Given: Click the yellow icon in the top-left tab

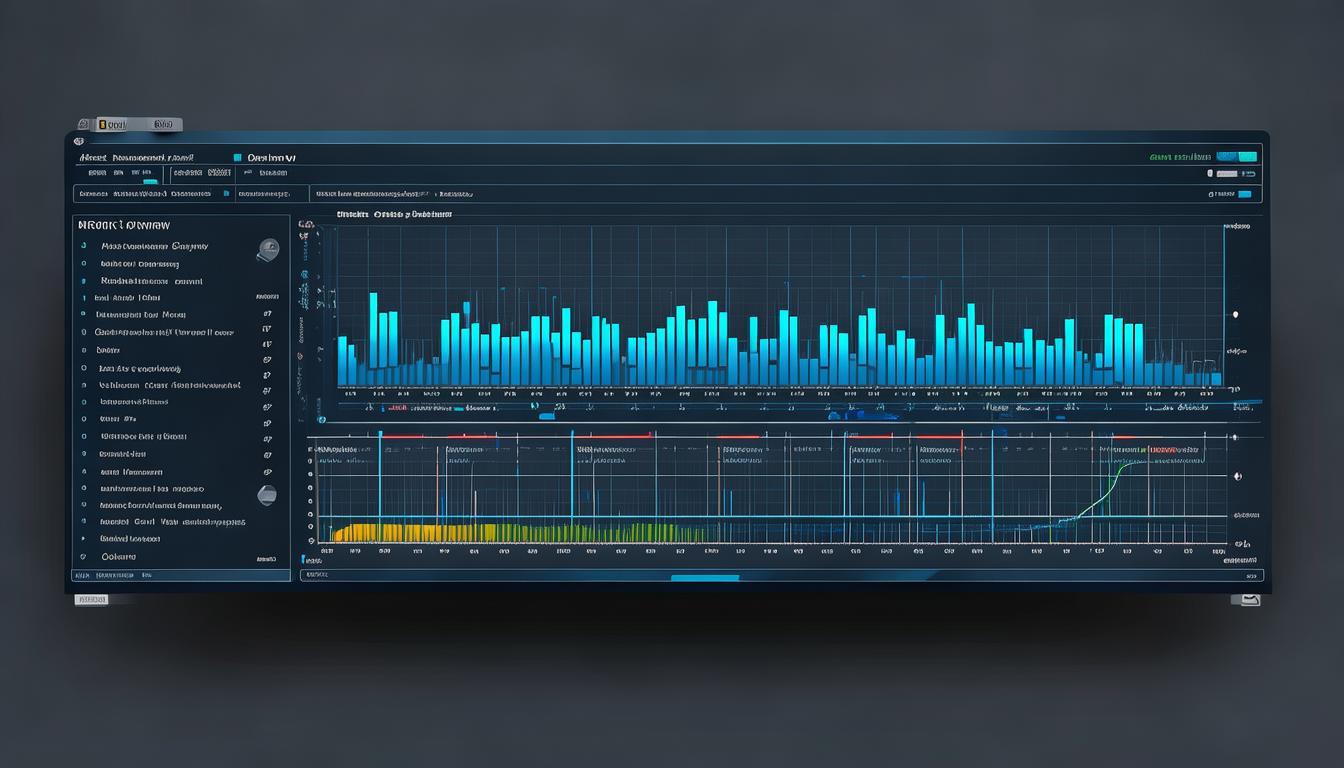Looking at the screenshot, I should pos(101,125).
